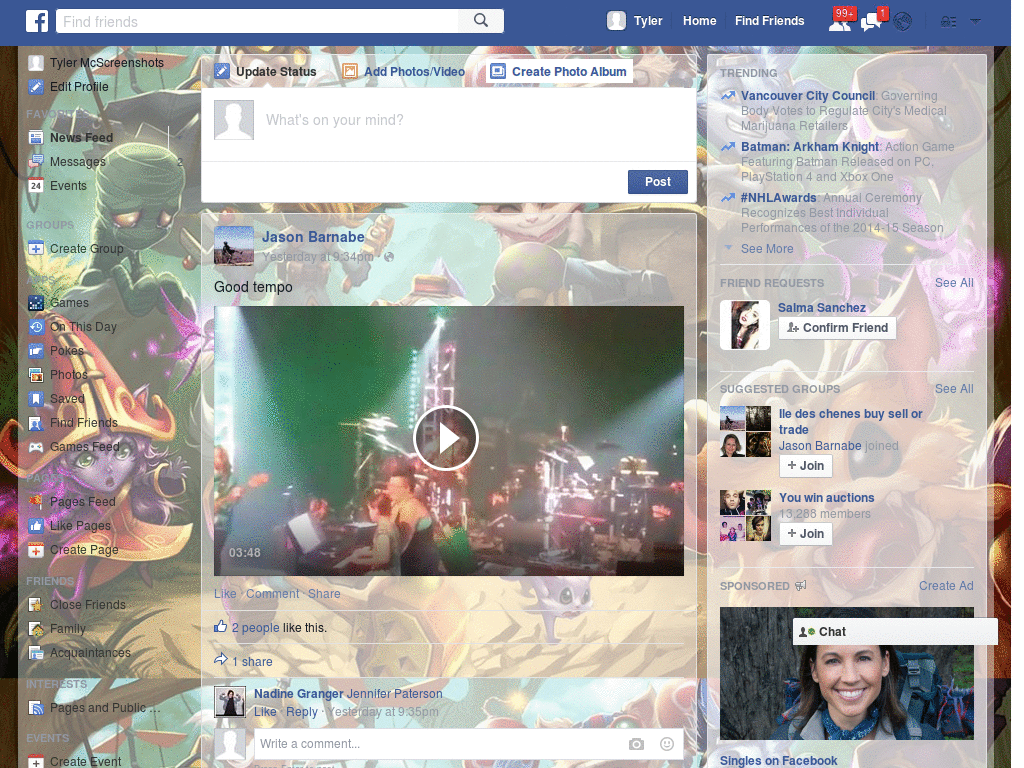Open the messages notification icon
The width and height of the screenshot is (1024, 768).
(871, 22)
